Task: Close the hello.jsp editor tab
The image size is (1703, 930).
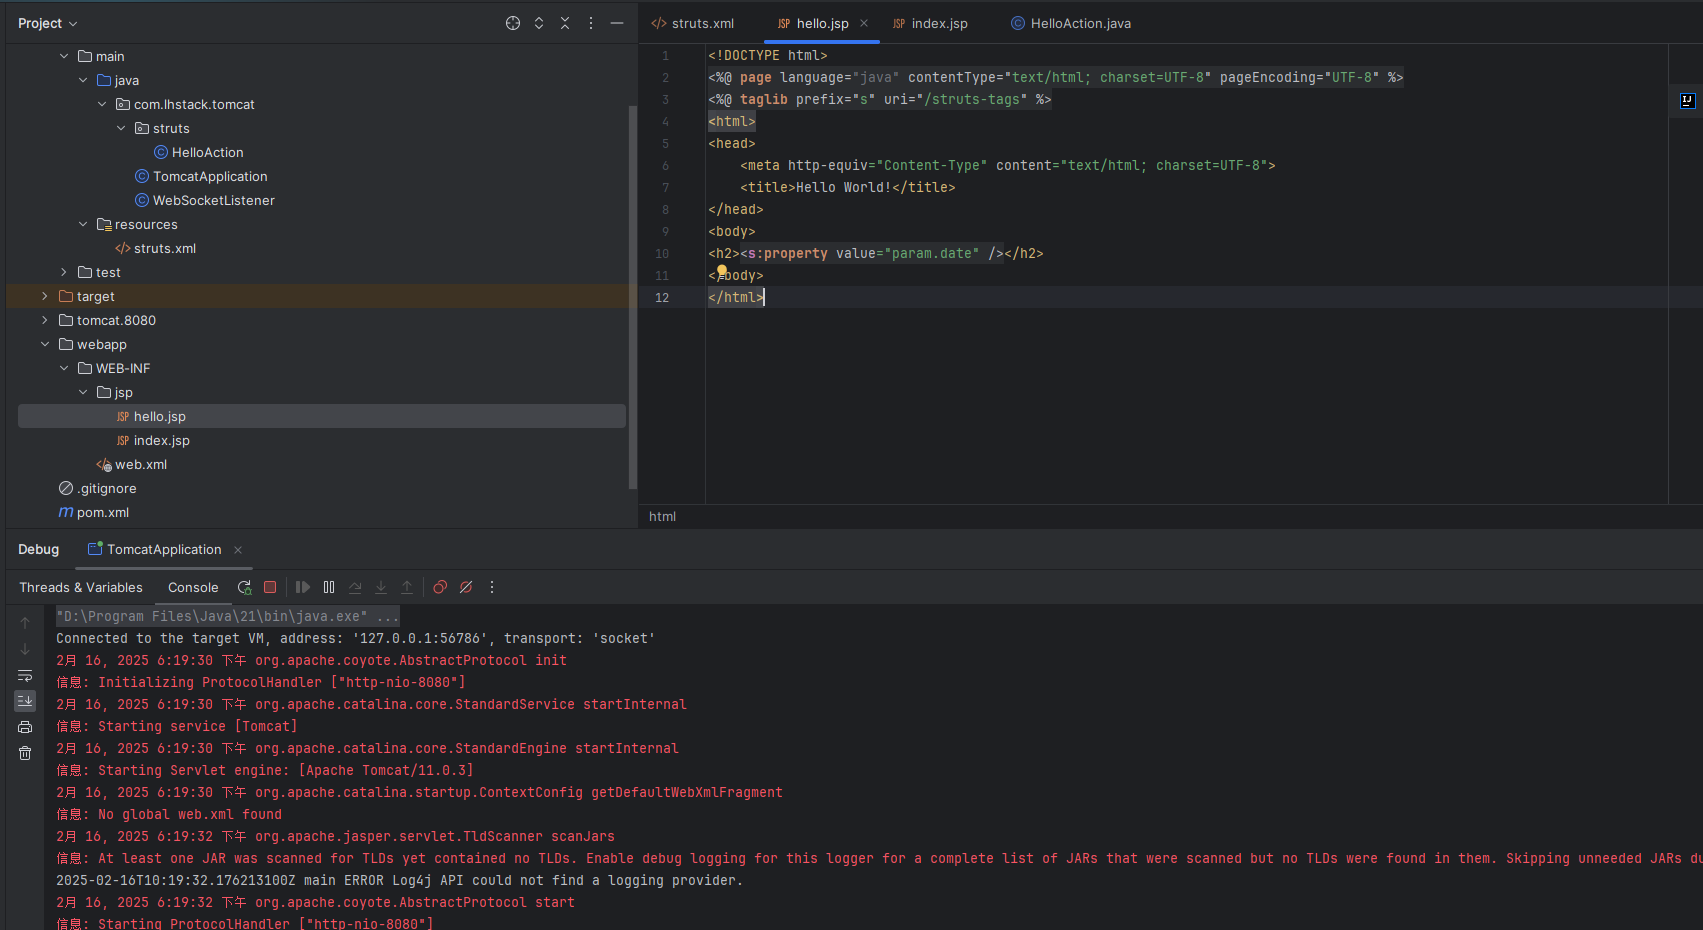Action: click(864, 23)
